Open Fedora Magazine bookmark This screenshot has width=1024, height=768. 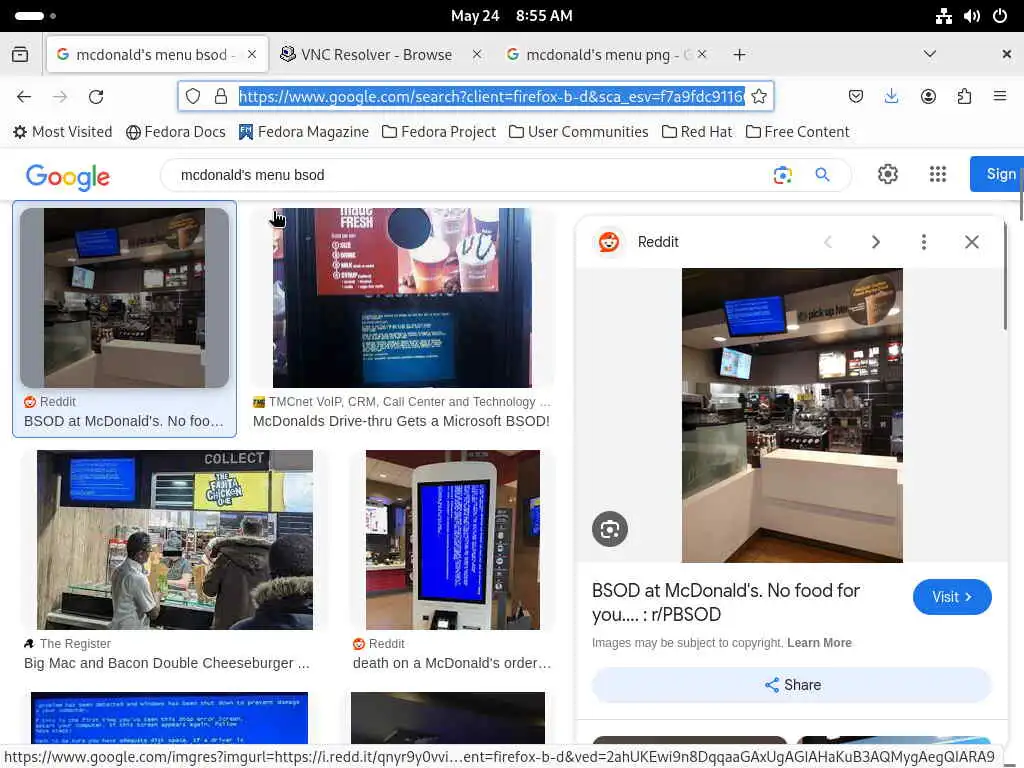coord(304,132)
